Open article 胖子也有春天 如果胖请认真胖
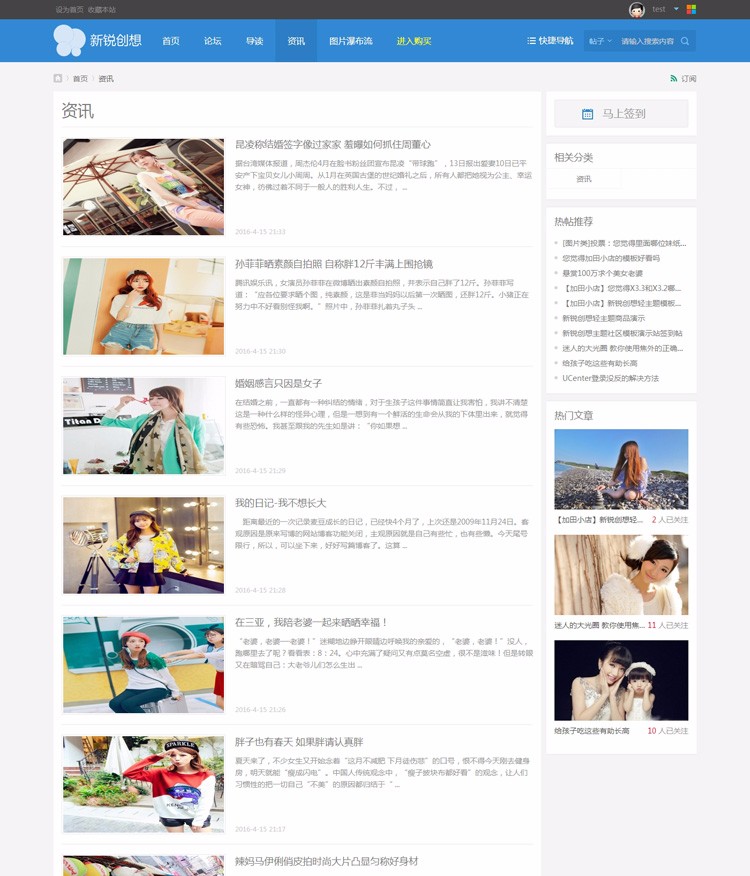This screenshot has width=750, height=876. click(x=299, y=742)
